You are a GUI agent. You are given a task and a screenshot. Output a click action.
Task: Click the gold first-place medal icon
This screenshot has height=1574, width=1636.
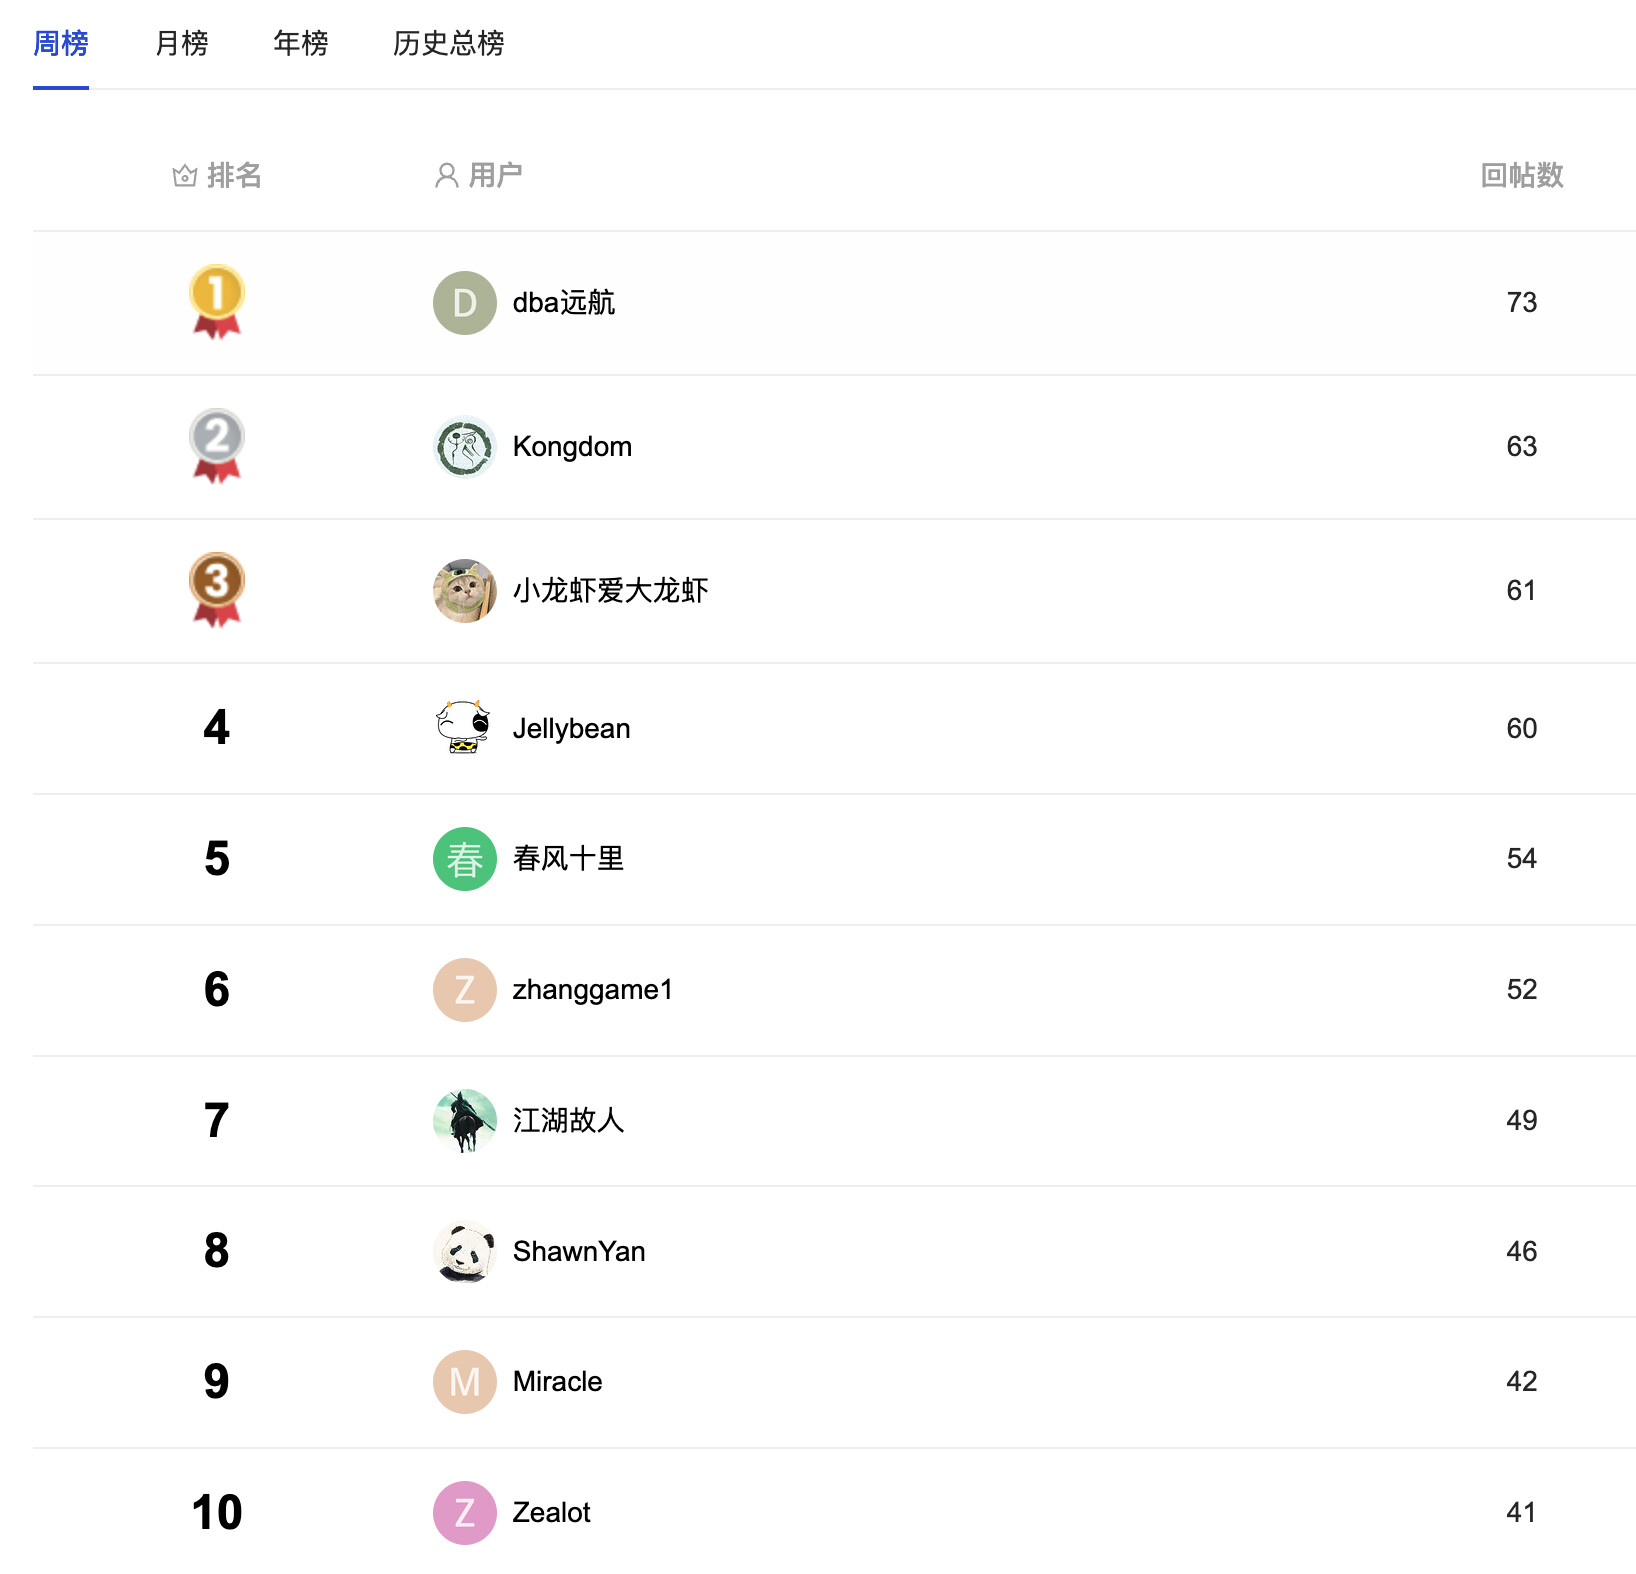click(217, 300)
